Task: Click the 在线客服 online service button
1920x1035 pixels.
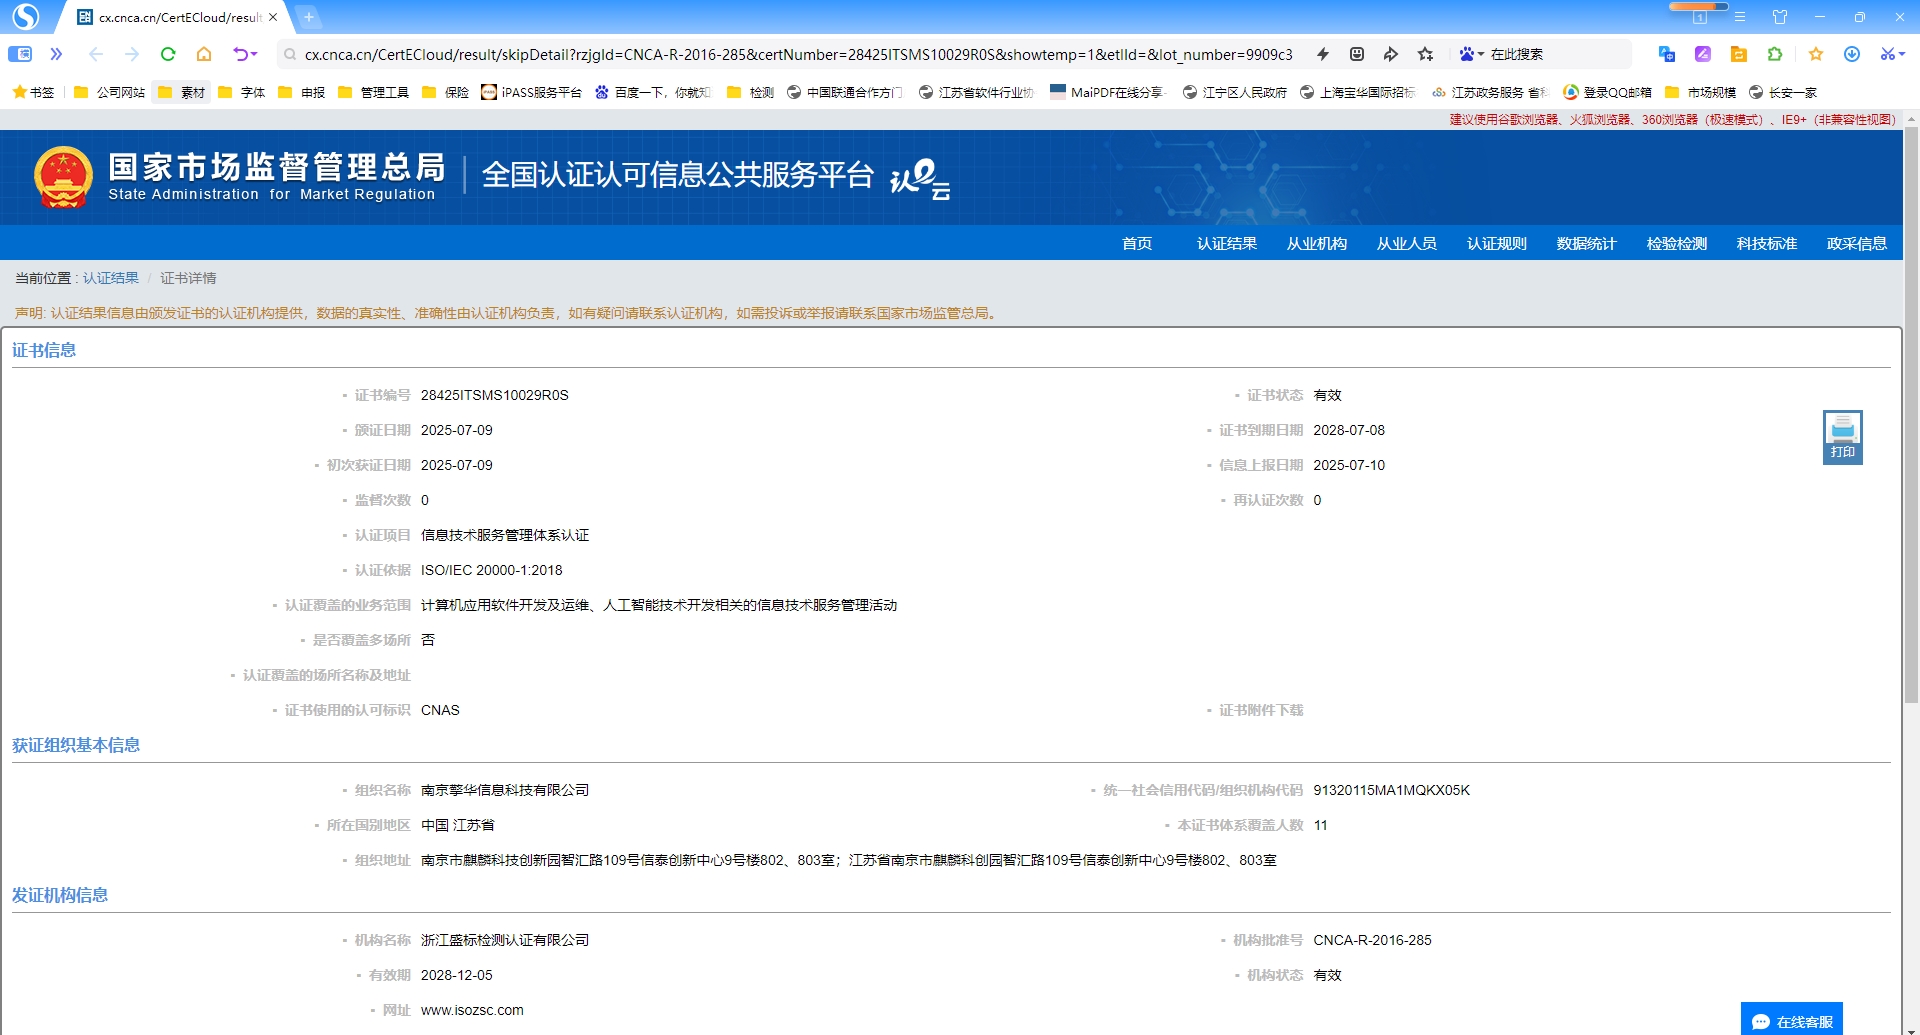Action: click(x=1794, y=1020)
